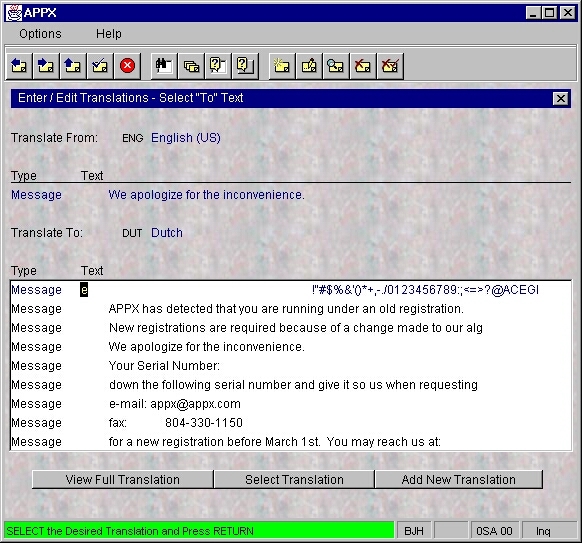Open the Help menu
This screenshot has width=582, height=543.
(x=109, y=34)
